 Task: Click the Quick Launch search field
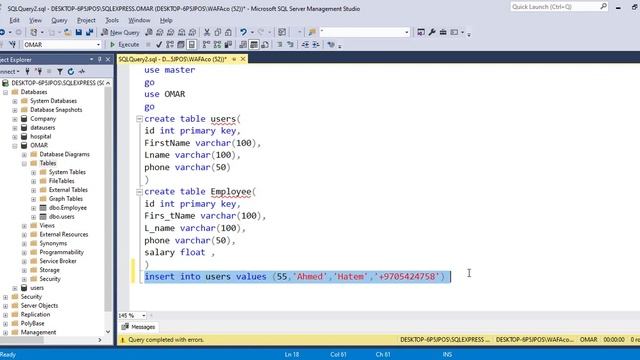tap(559, 7)
